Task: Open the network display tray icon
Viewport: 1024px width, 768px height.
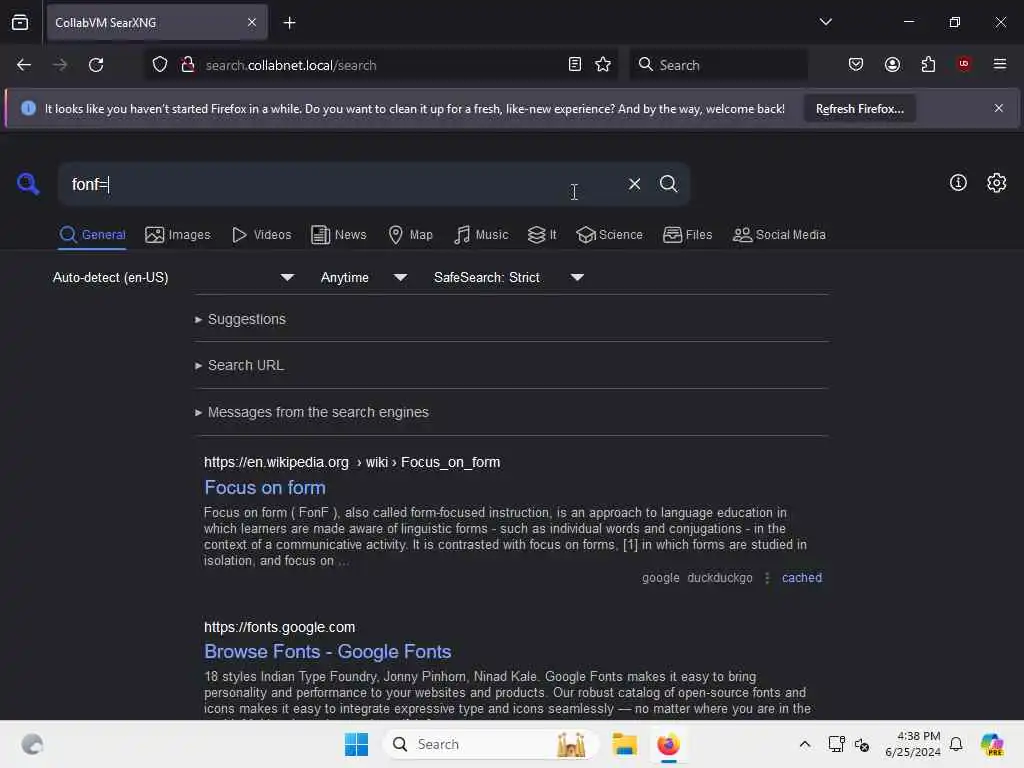Action: point(836,744)
